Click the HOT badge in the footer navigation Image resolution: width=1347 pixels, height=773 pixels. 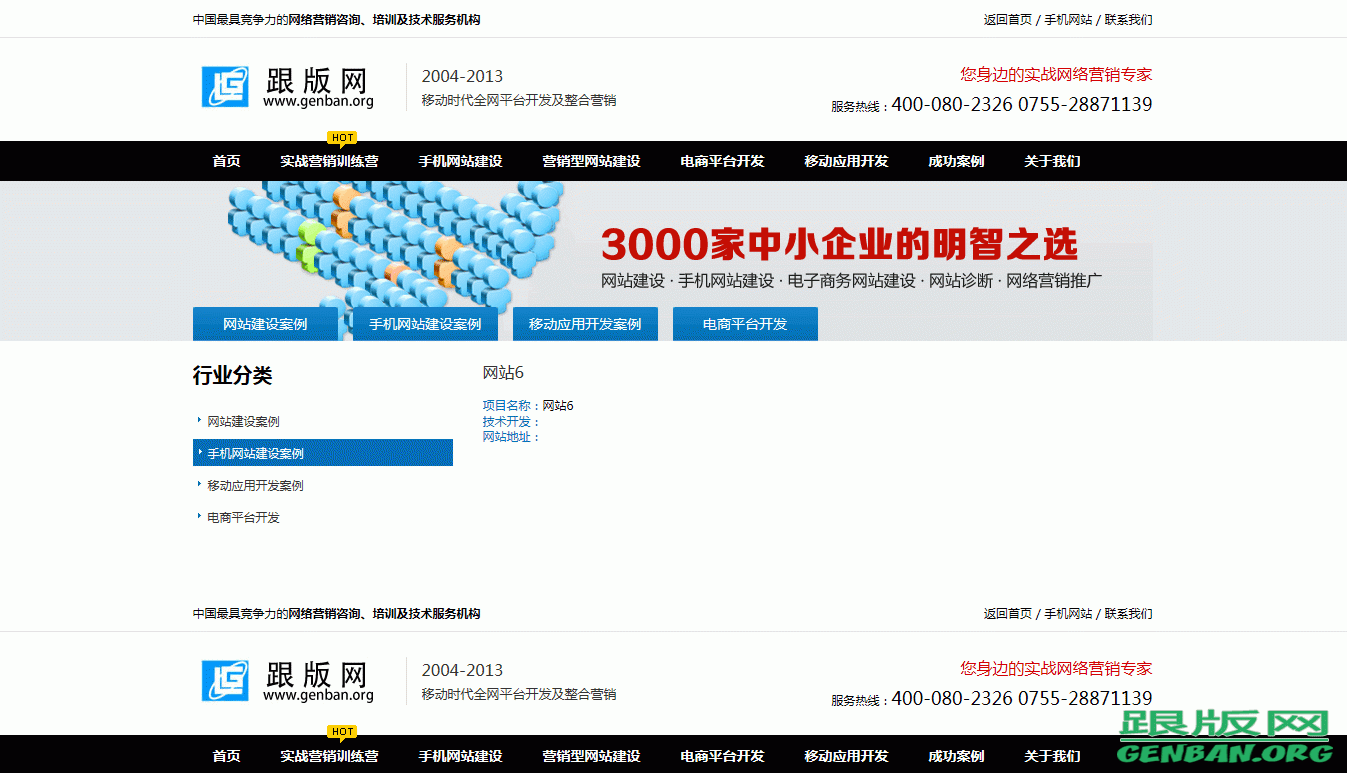point(342,731)
